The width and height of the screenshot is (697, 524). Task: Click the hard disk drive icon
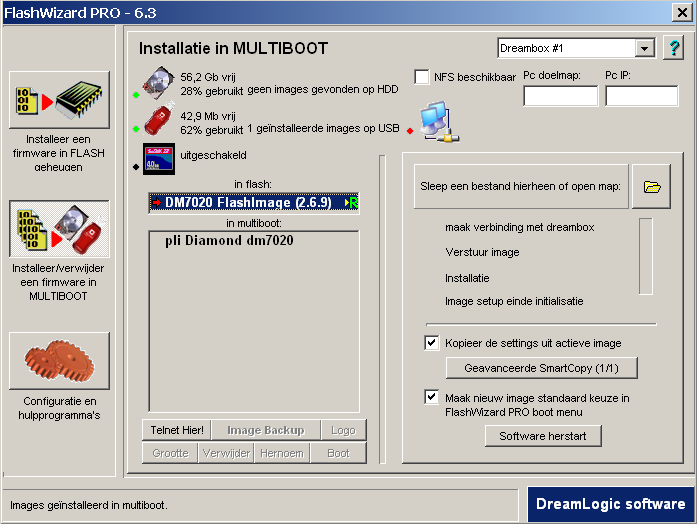[159, 82]
